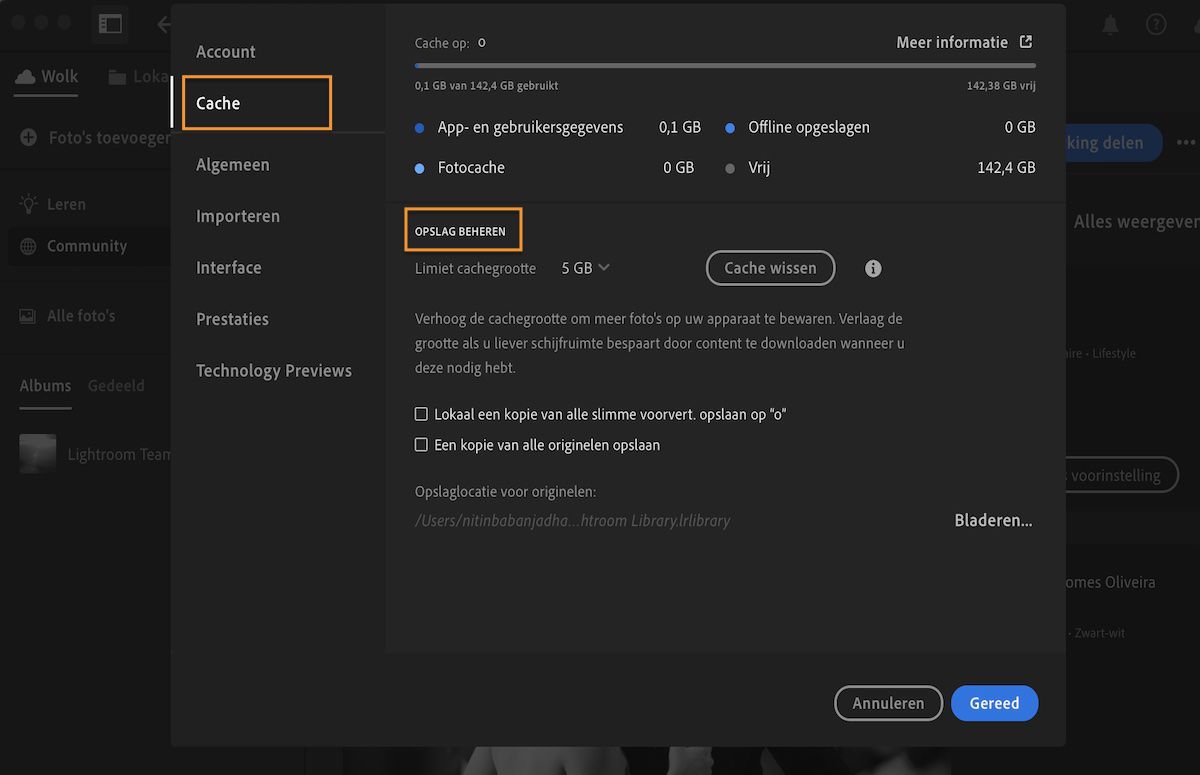Open the Lightroom Team album thumbnail
Viewport: 1200px width, 775px height.
pyautogui.click(x=37, y=453)
